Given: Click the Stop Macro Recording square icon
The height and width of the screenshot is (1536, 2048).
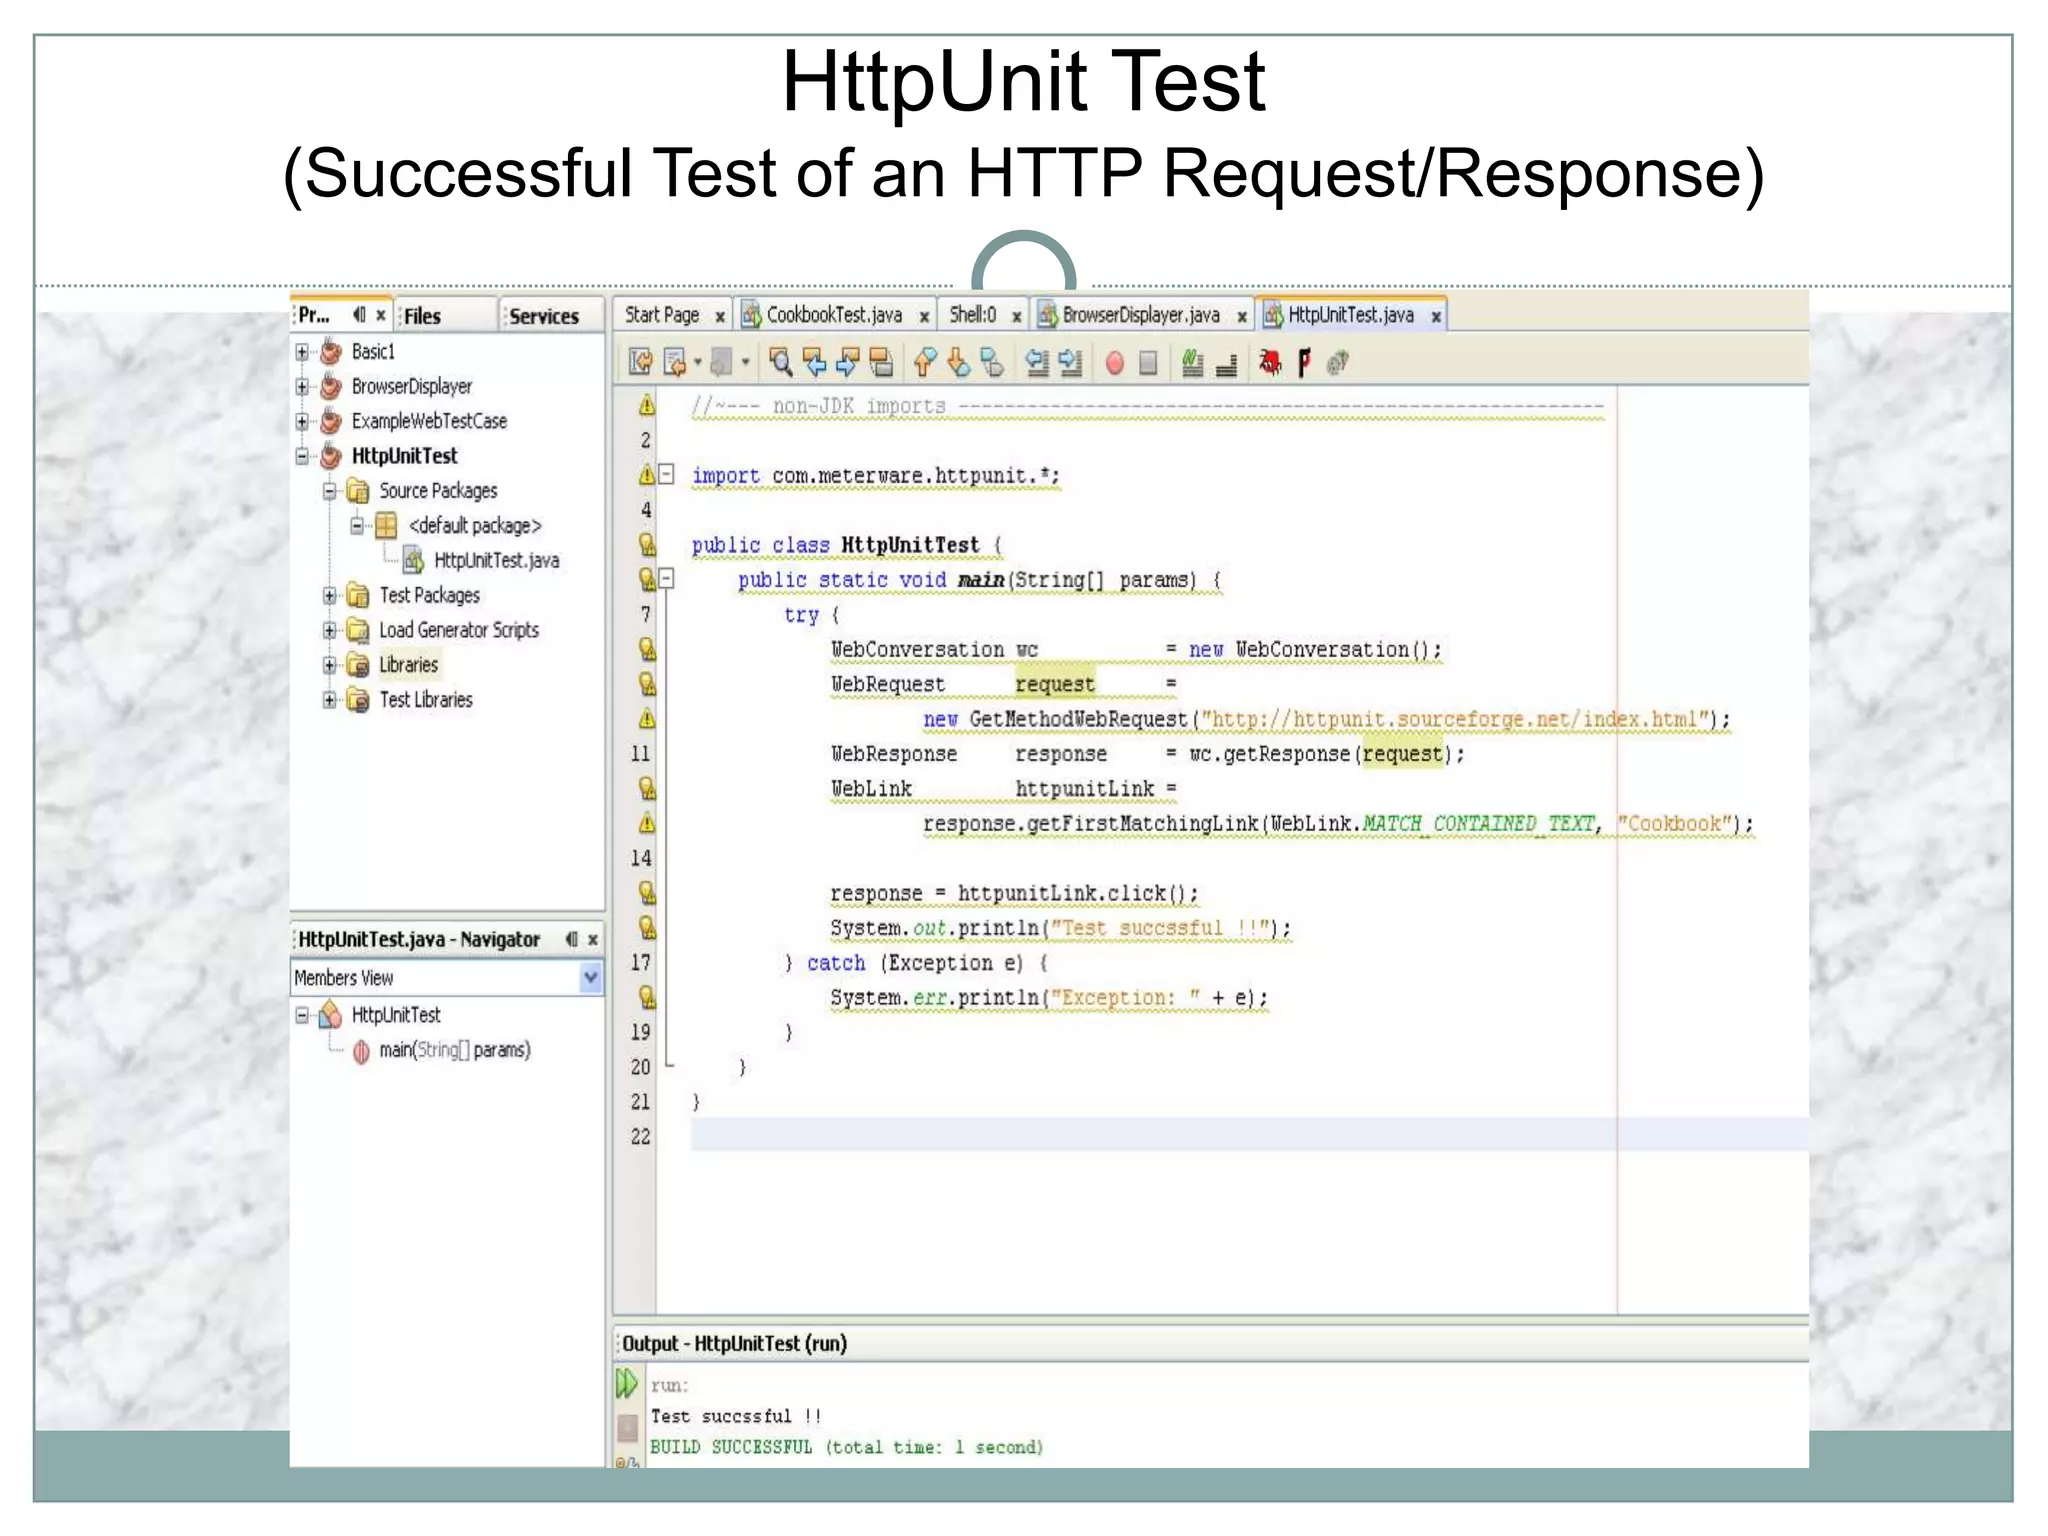Looking at the screenshot, I should click(1148, 363).
